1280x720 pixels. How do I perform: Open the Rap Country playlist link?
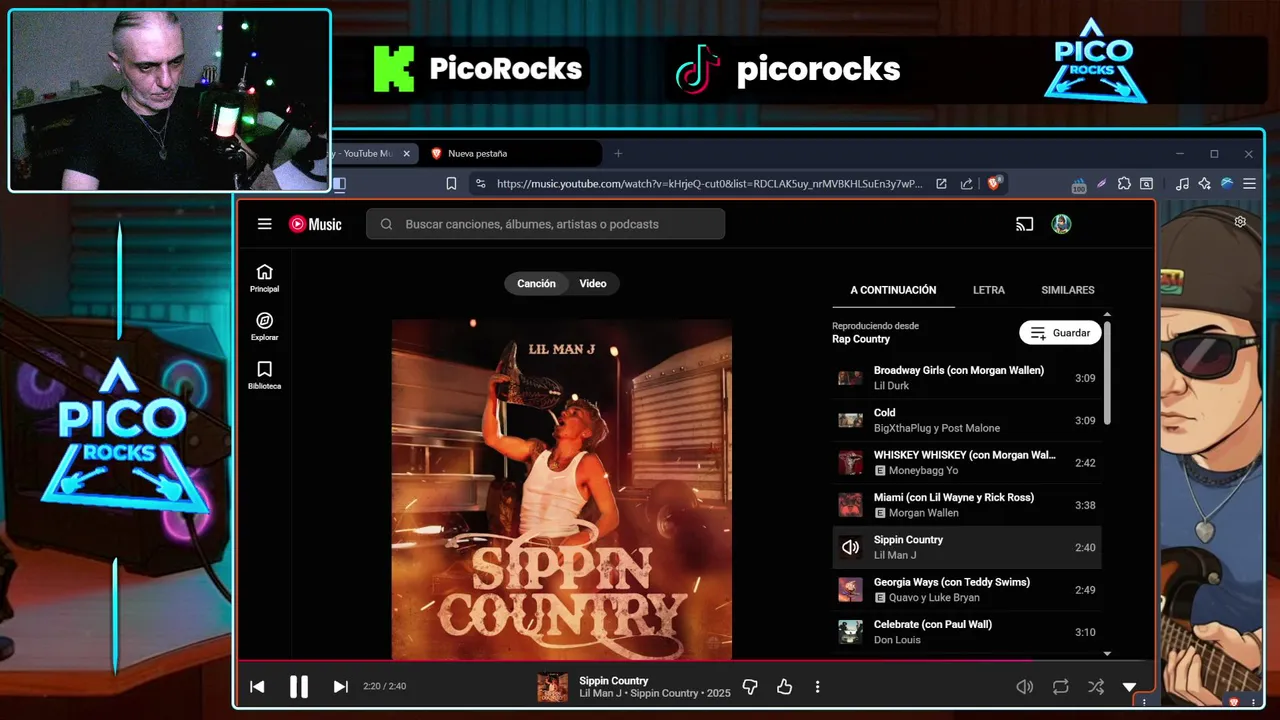click(861, 339)
